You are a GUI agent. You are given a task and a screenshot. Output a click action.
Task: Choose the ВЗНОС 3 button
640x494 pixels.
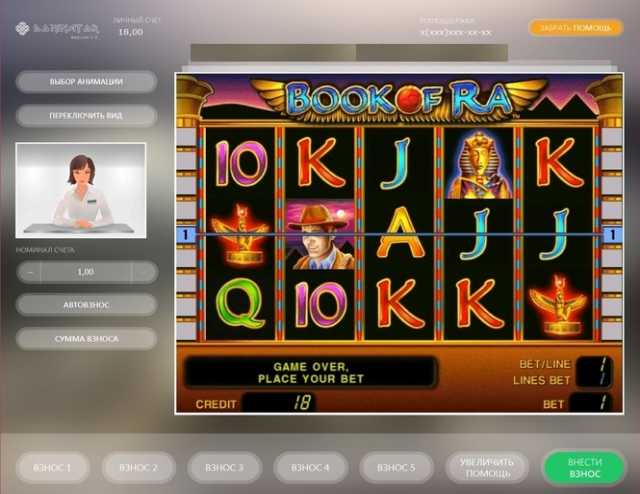point(224,467)
